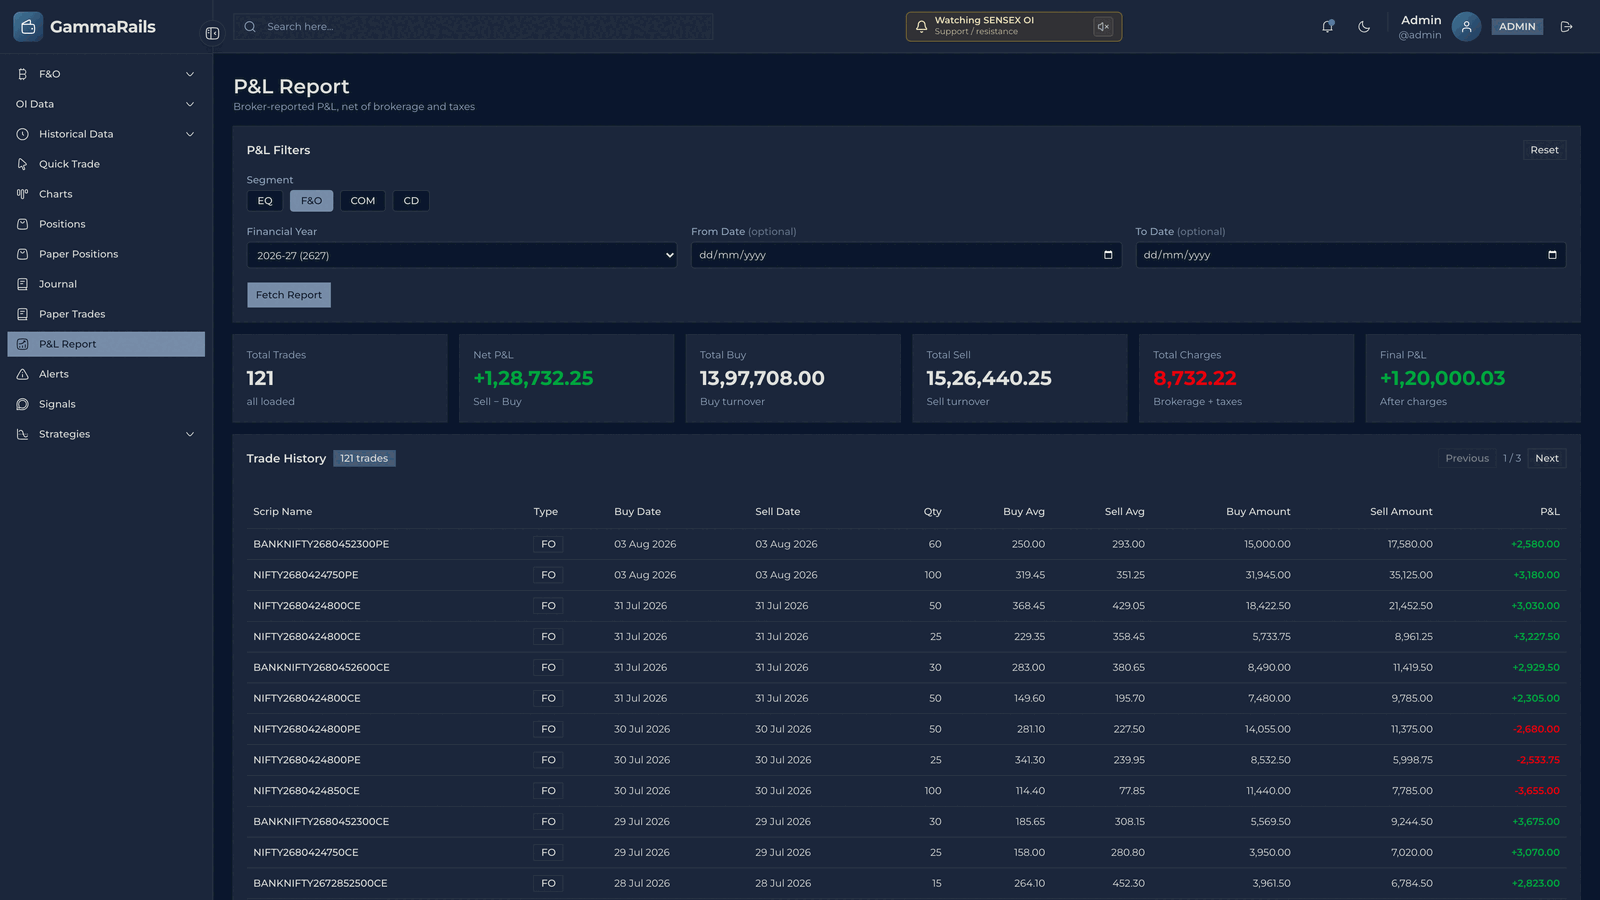Click the Scrip Name column header

pos(283,512)
